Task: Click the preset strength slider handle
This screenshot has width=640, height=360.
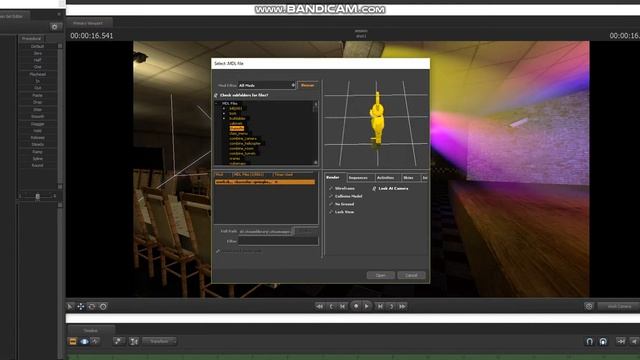Action: [x=38, y=196]
